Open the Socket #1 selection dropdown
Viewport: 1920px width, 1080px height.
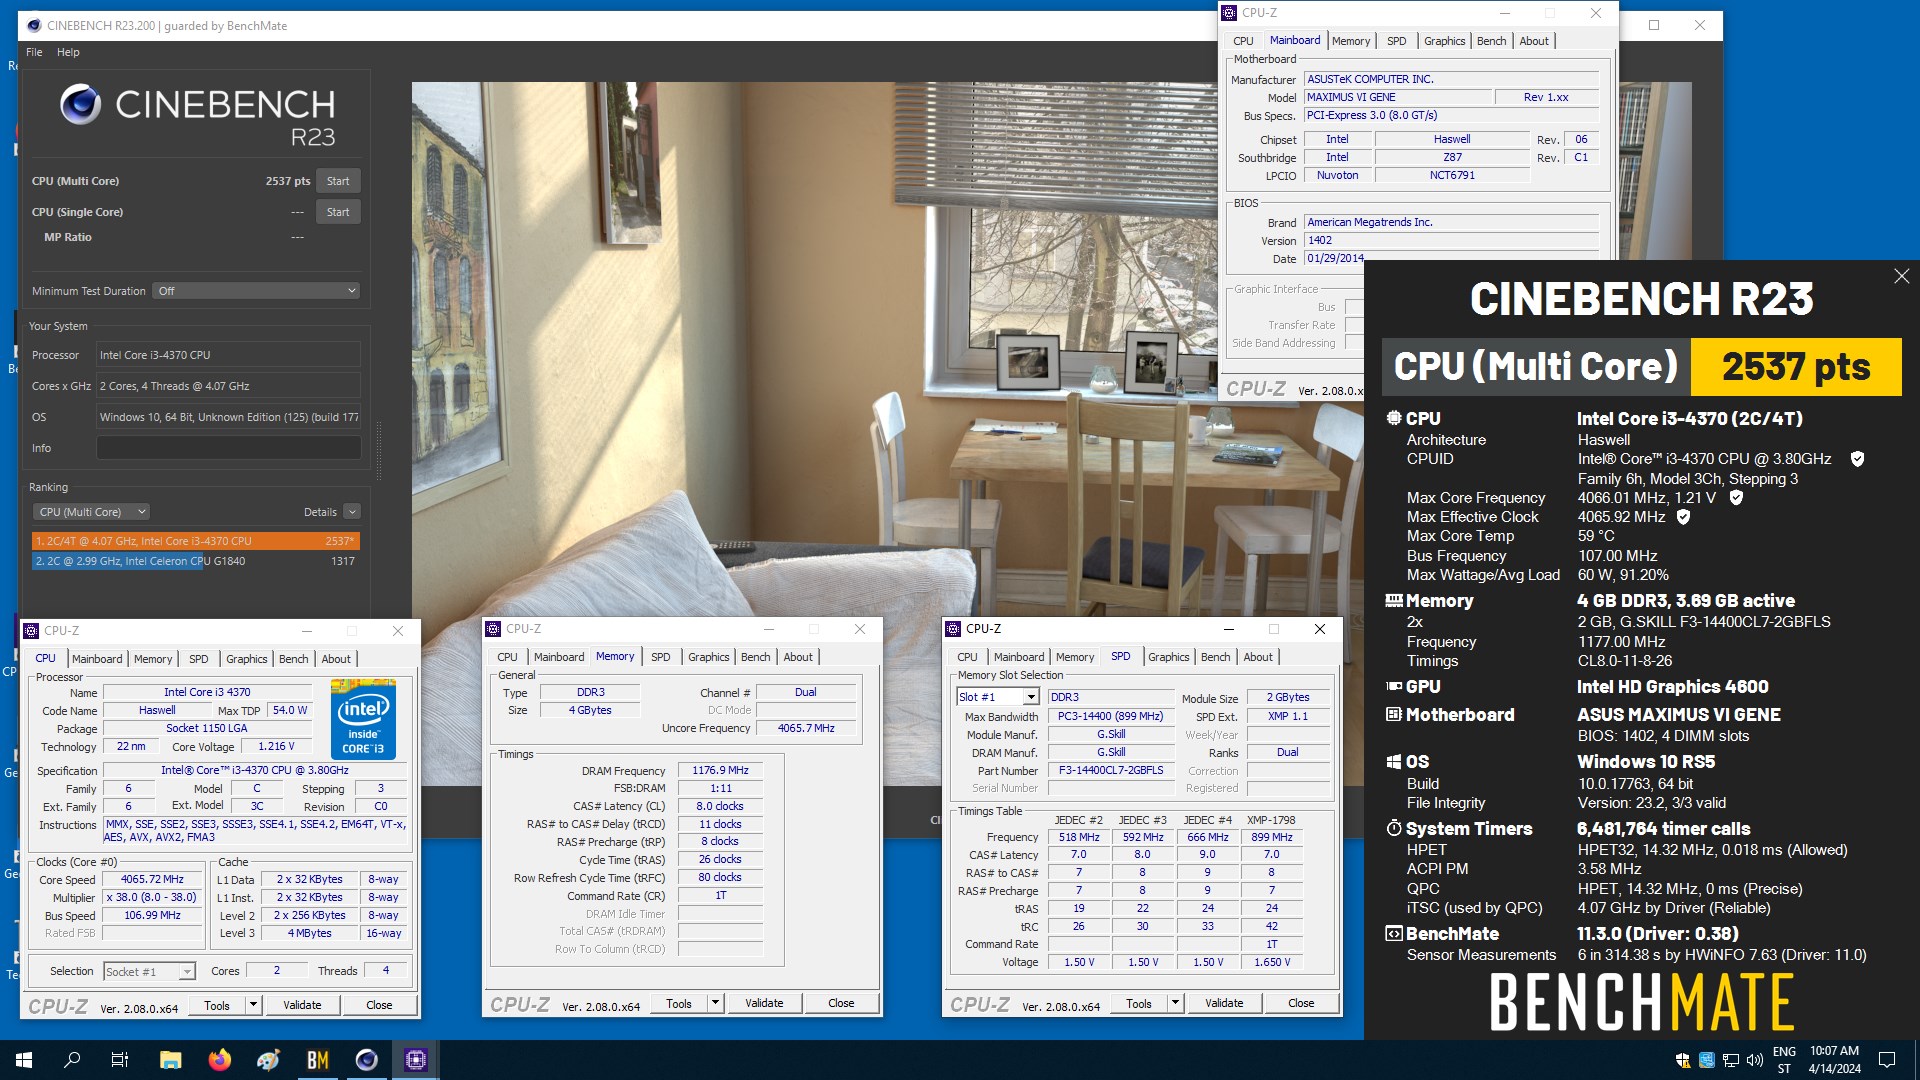pos(148,972)
